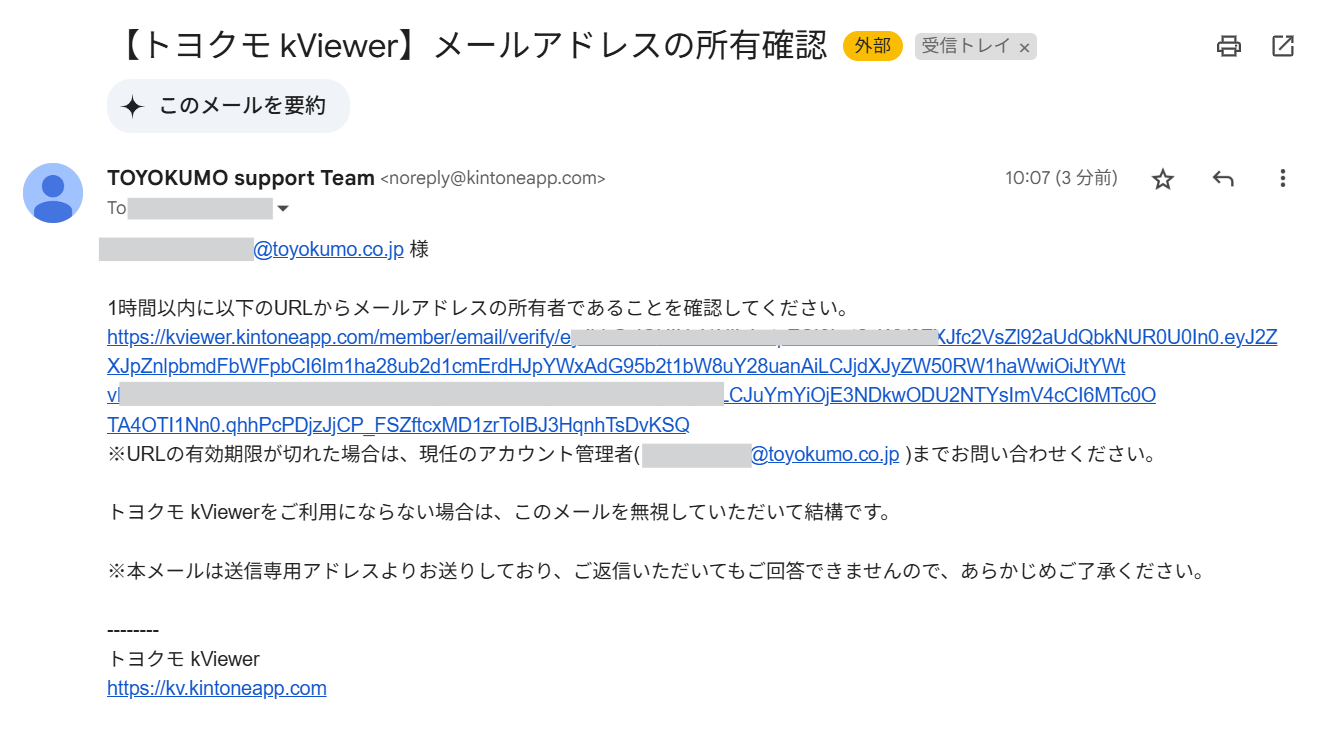Click the 10:07 (3 分前) timestamp
Image resolution: width=1336 pixels, height=733 pixels.
point(1061,178)
